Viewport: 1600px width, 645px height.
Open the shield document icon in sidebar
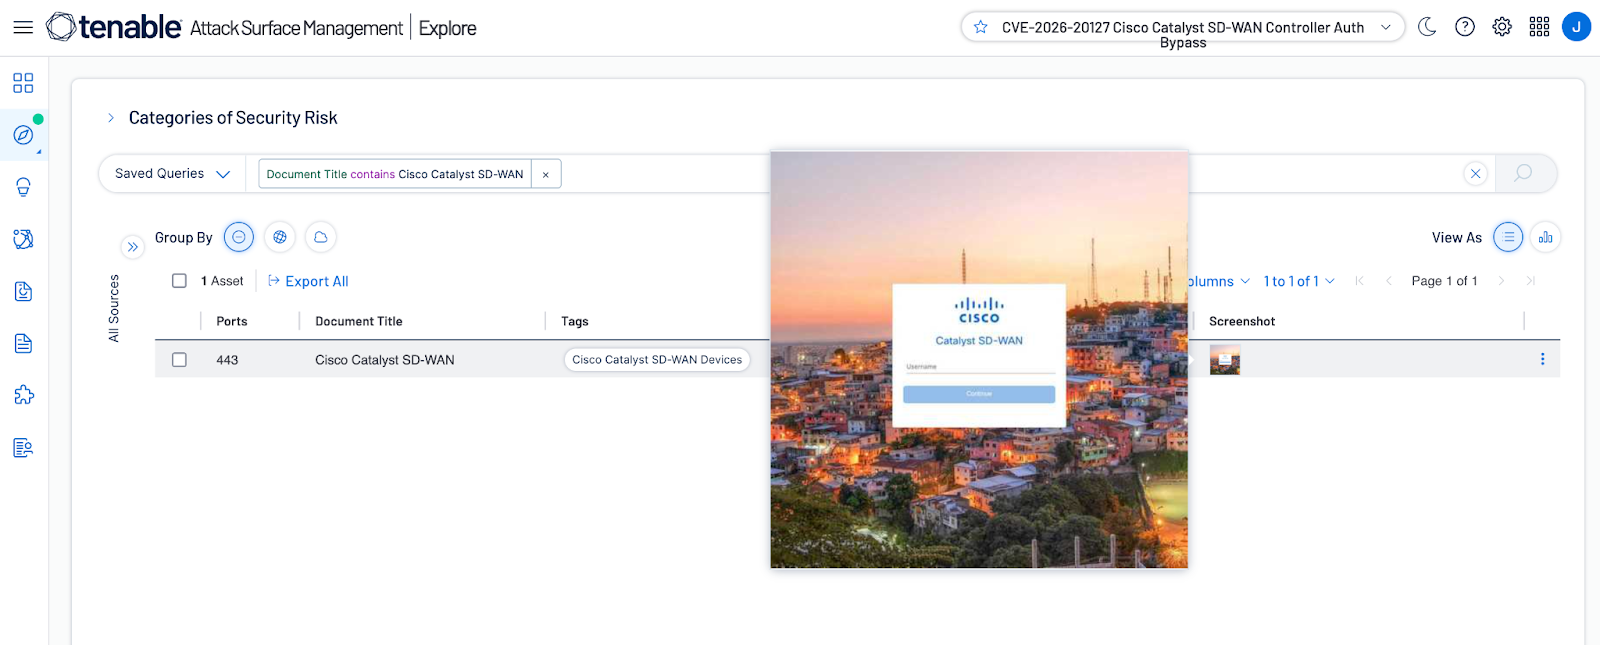23,291
